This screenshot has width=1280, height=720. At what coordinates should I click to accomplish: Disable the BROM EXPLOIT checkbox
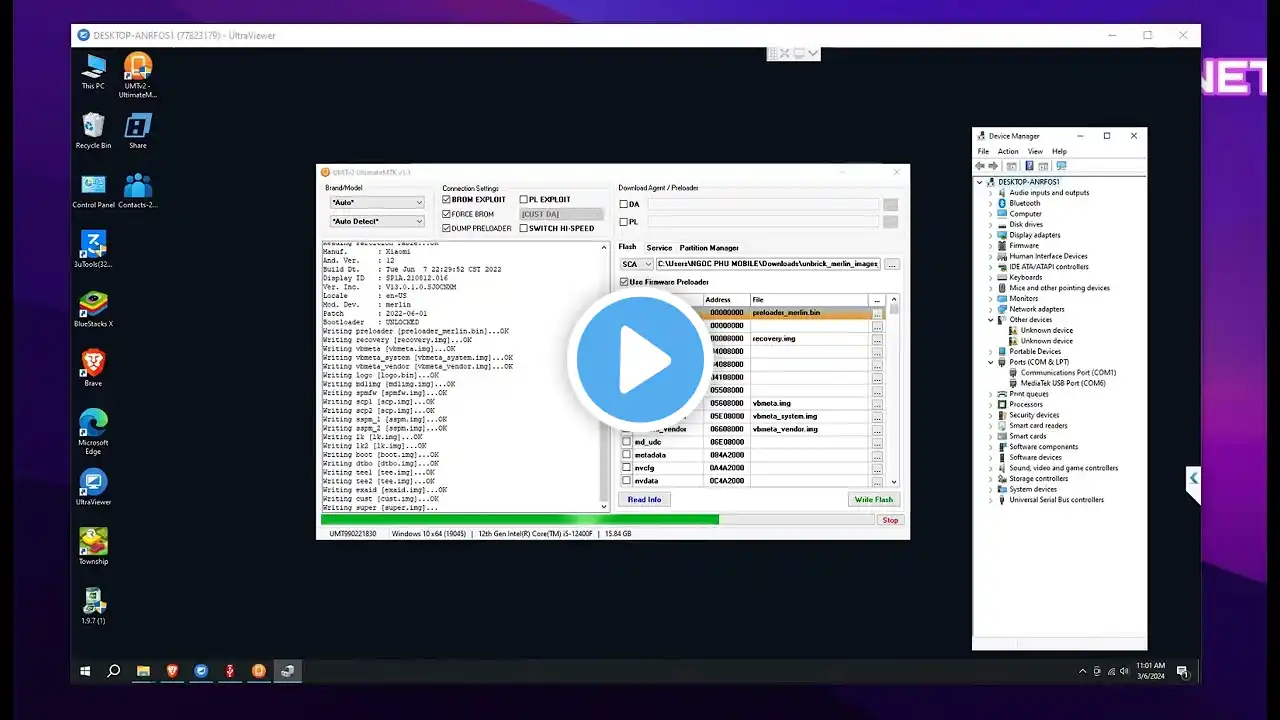(x=447, y=200)
